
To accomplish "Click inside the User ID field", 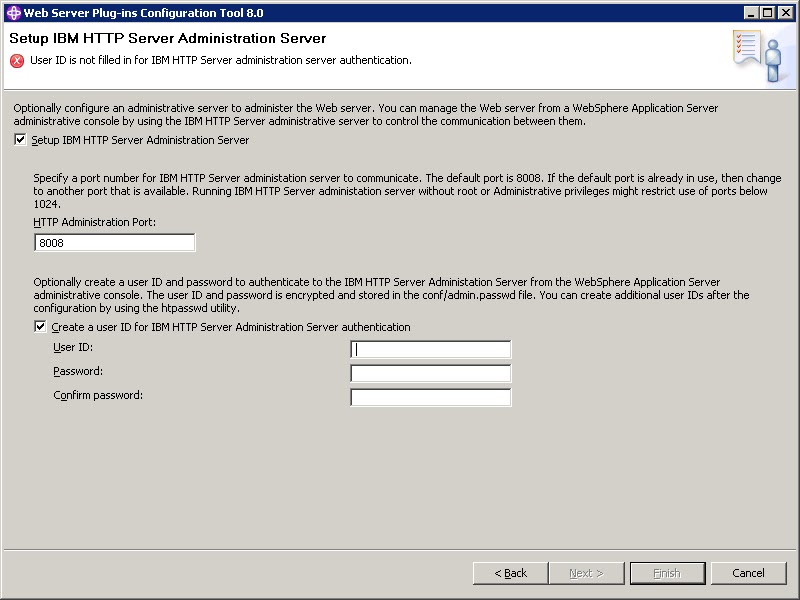I will [430, 349].
